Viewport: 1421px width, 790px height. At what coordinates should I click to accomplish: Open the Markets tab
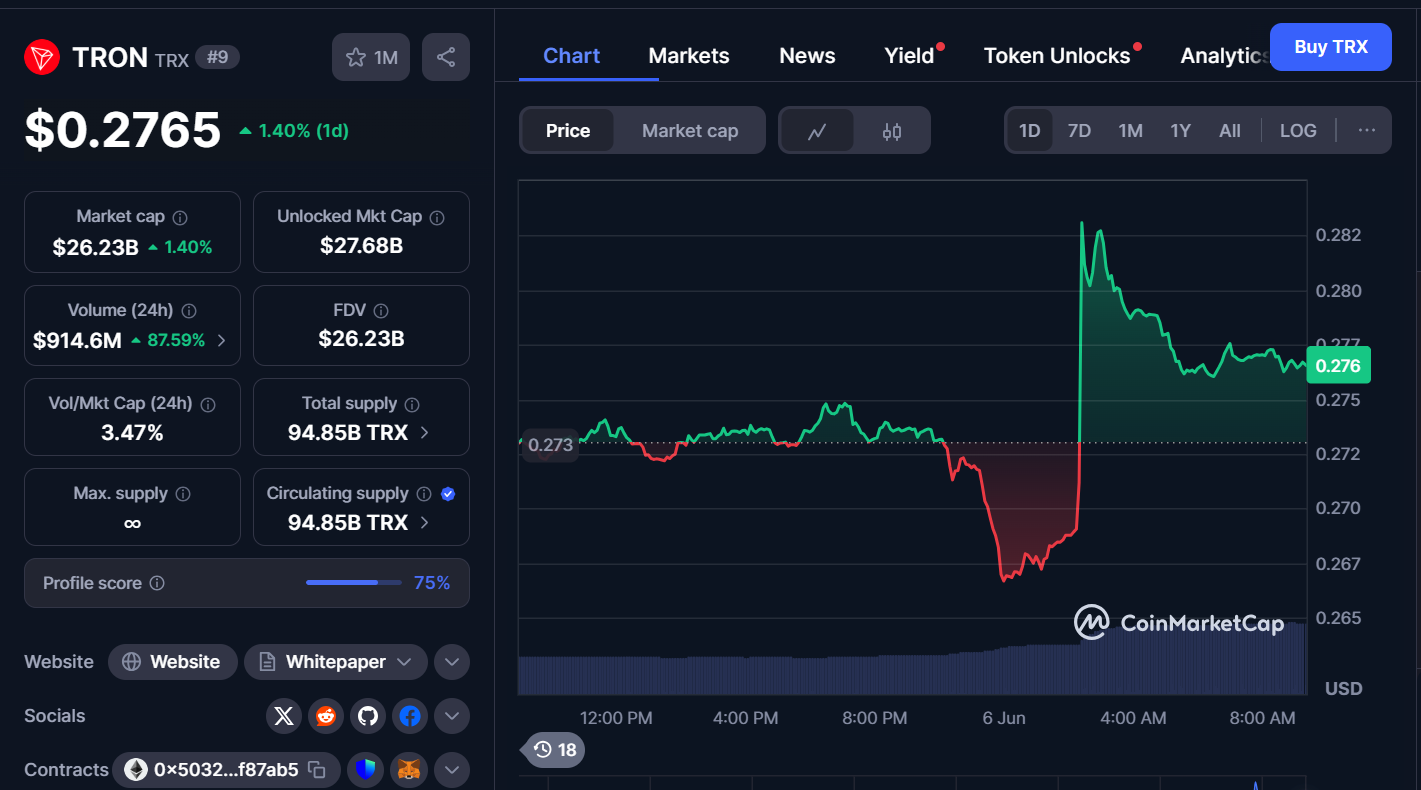coord(689,56)
